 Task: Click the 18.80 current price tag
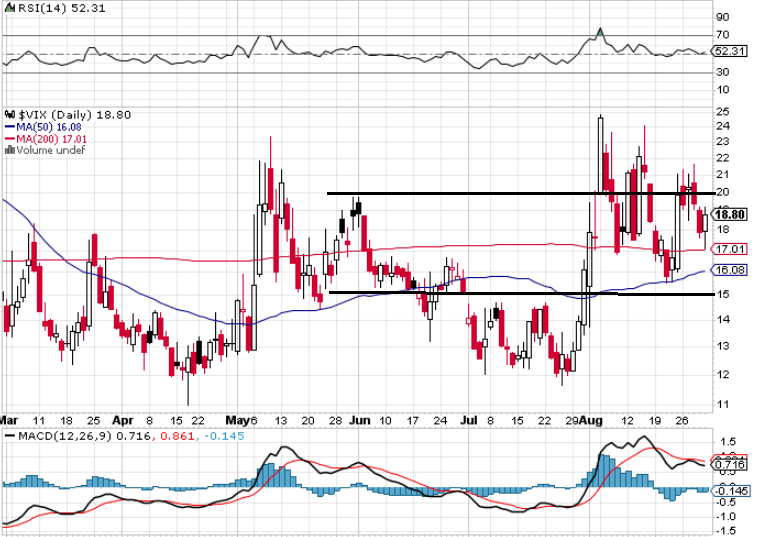(731, 214)
